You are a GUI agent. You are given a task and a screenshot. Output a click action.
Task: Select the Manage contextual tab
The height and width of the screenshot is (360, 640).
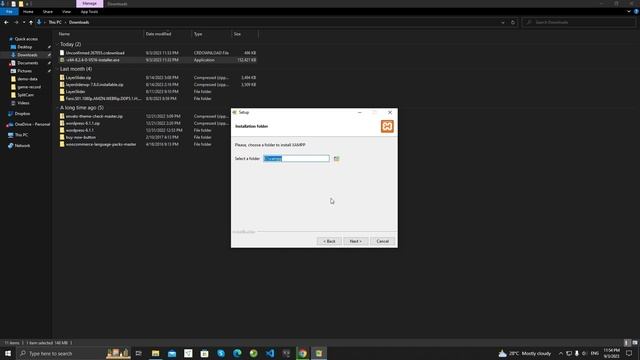(x=89, y=4)
